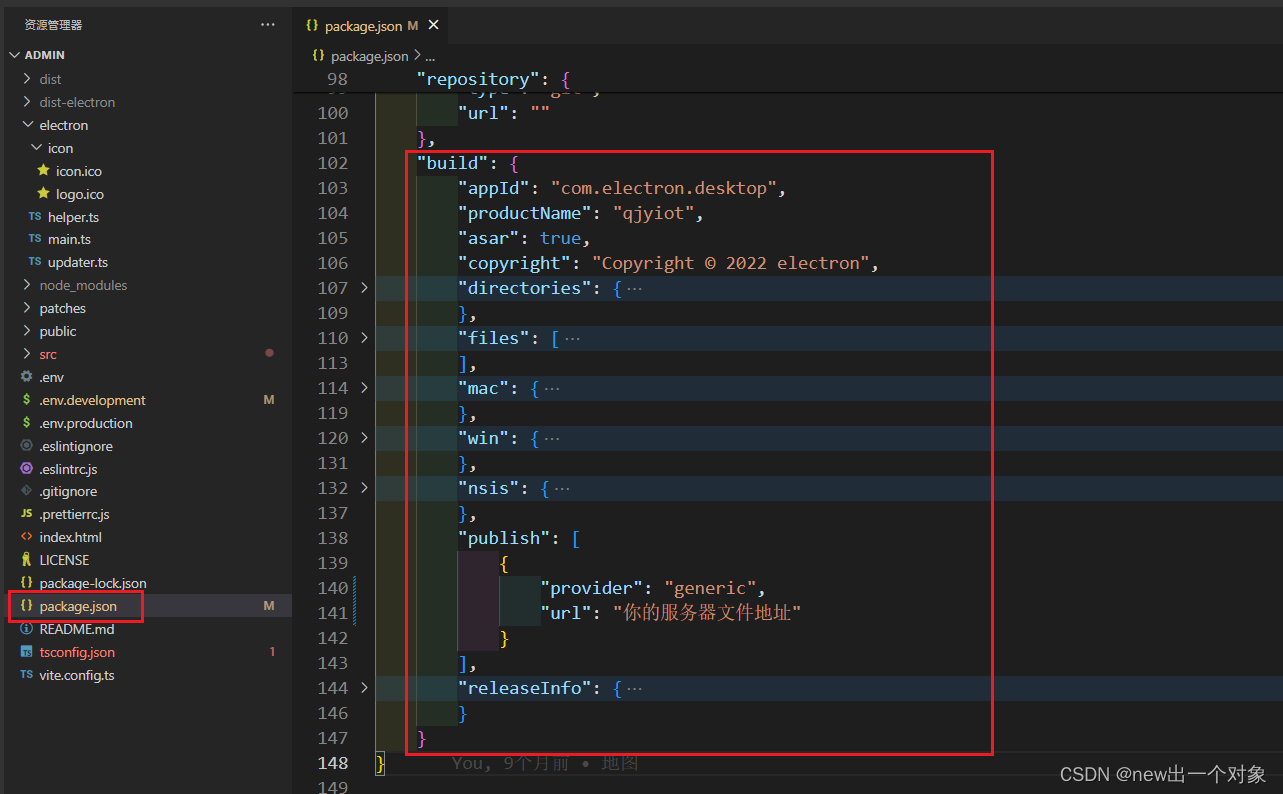The height and width of the screenshot is (794, 1283).
Task: Click the JSON icon on the package.json tab
Action: 312,25
